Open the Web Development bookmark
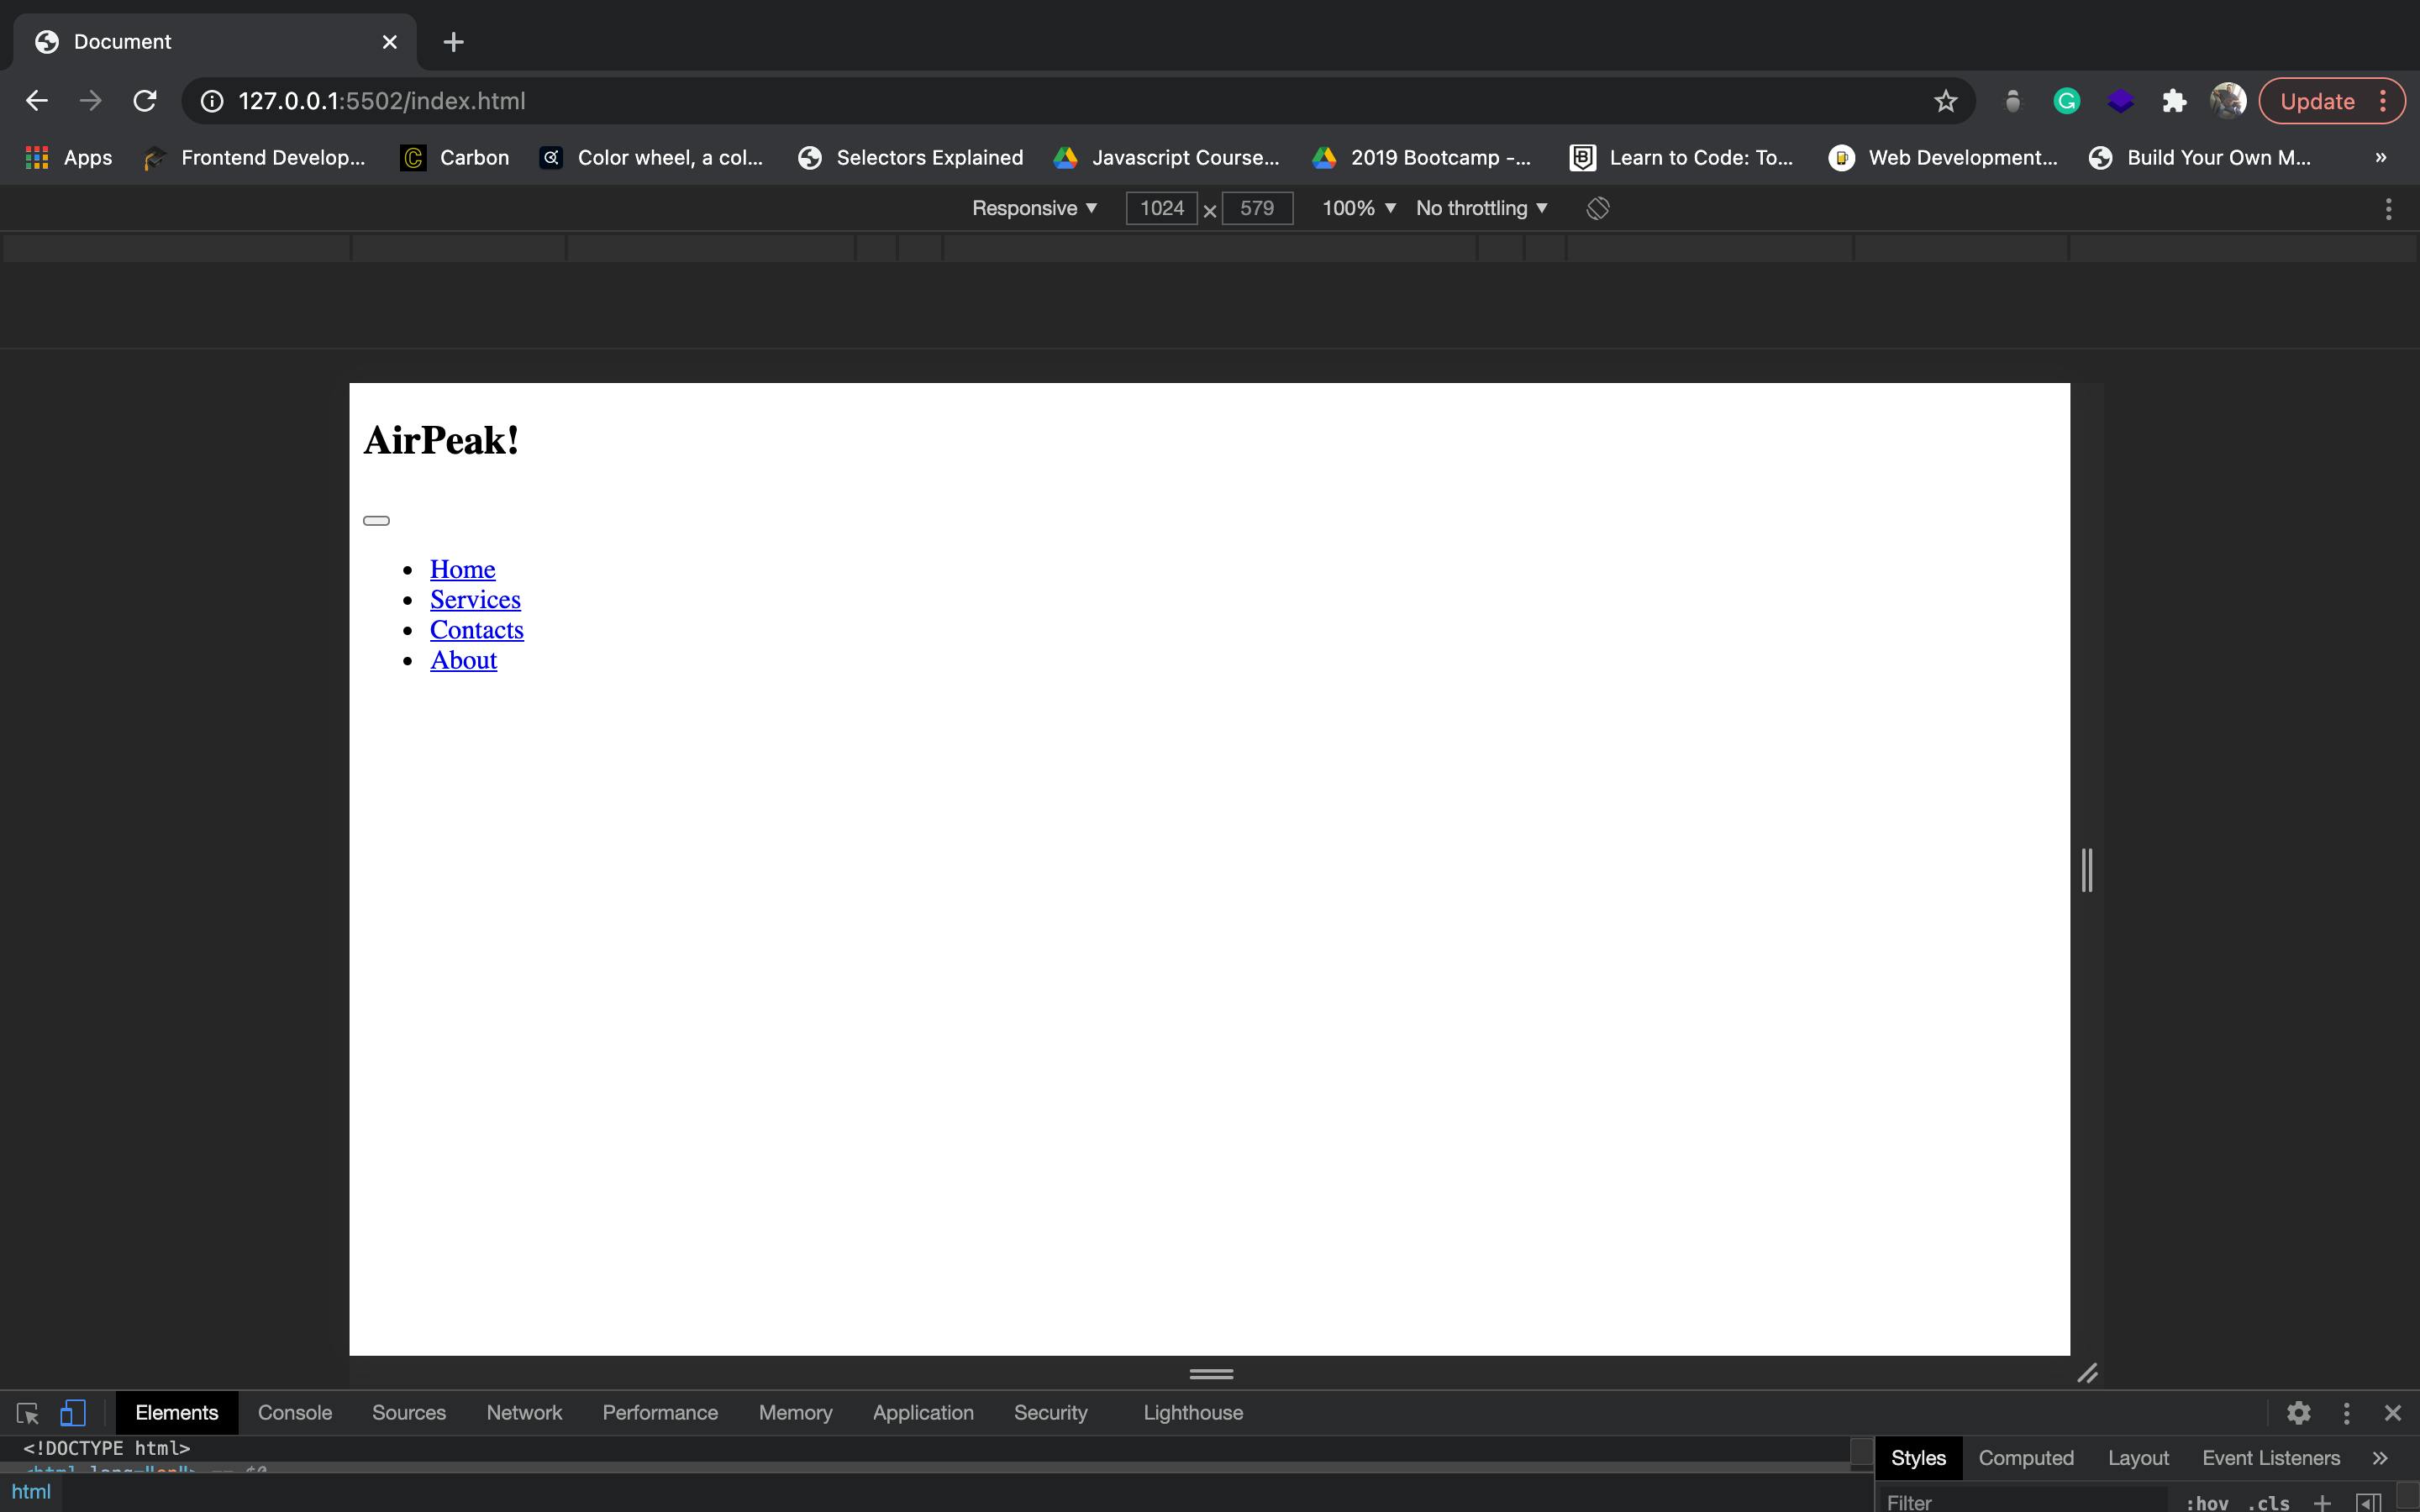Screen dimensions: 2420x1512 click(x=1943, y=157)
